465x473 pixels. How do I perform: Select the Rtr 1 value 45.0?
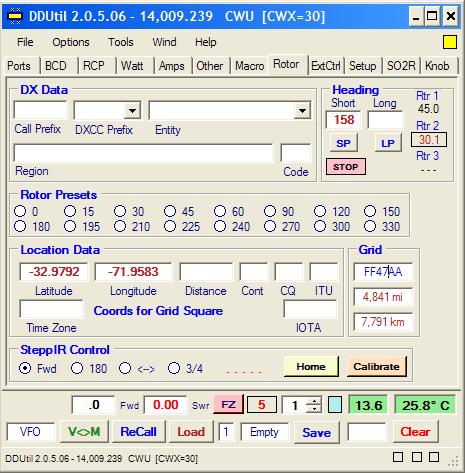(x=428, y=109)
